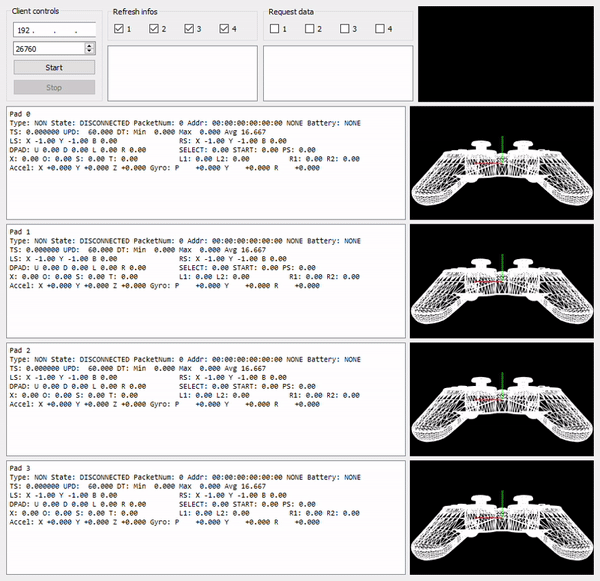Screen dimensions: 600x581
Task: Click the disabled Stop button
Action: click(54, 87)
